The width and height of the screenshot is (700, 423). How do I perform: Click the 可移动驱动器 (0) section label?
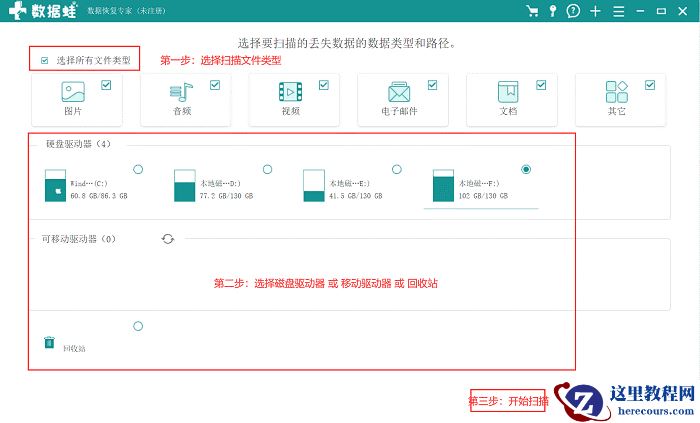pyautogui.click(x=79, y=239)
